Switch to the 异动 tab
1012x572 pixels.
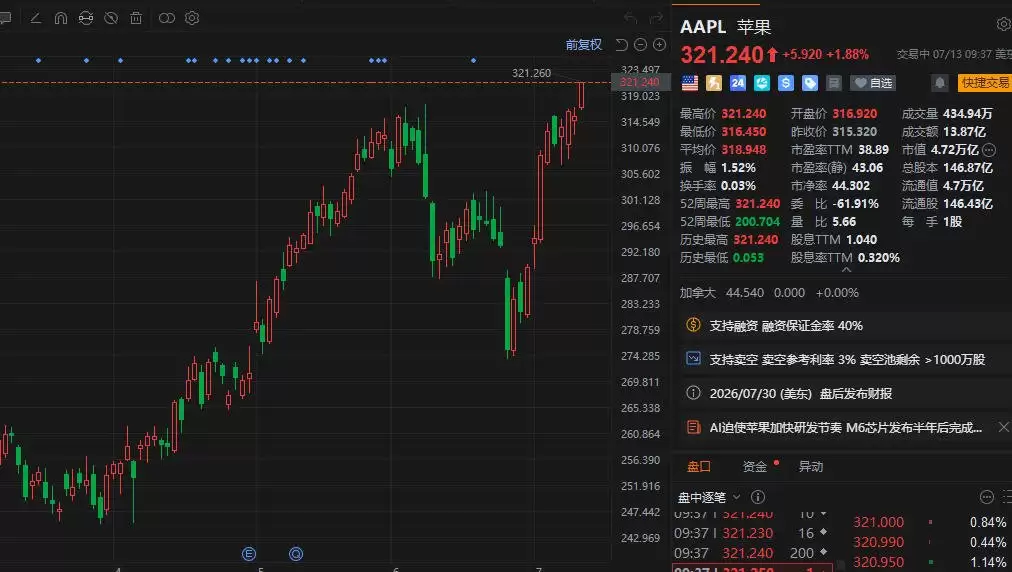click(x=811, y=466)
